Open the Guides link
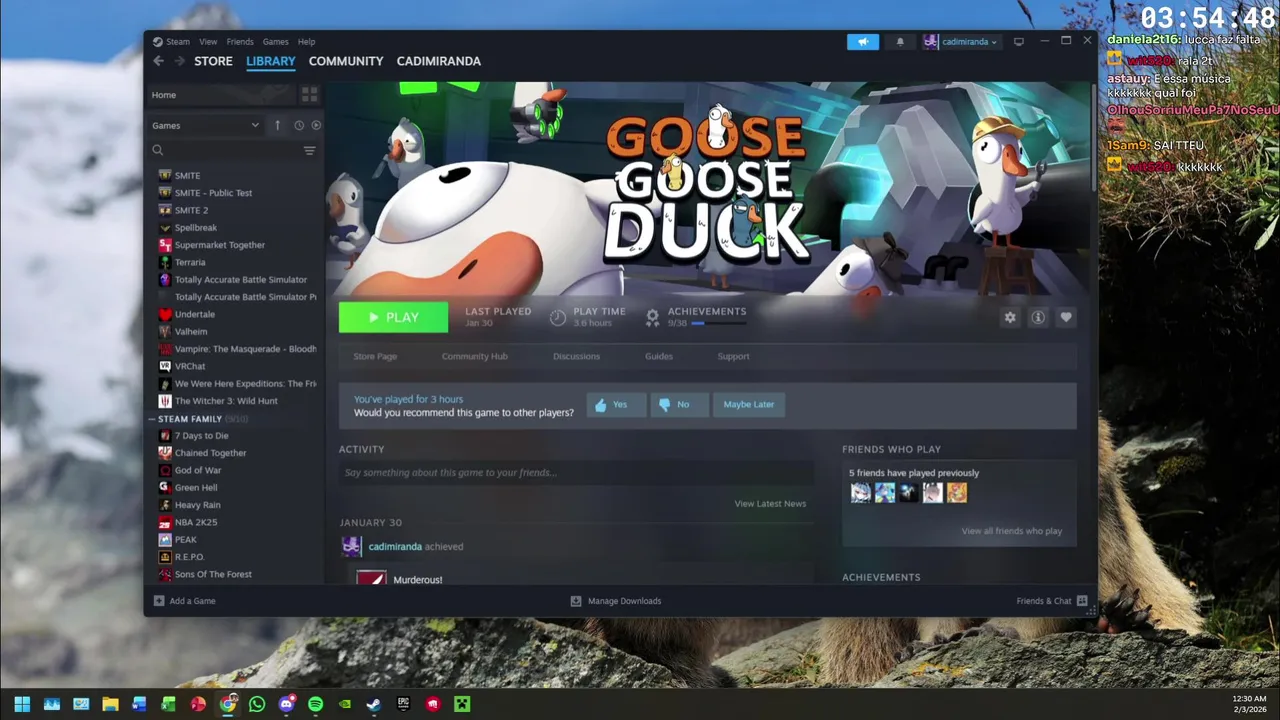 tap(659, 356)
